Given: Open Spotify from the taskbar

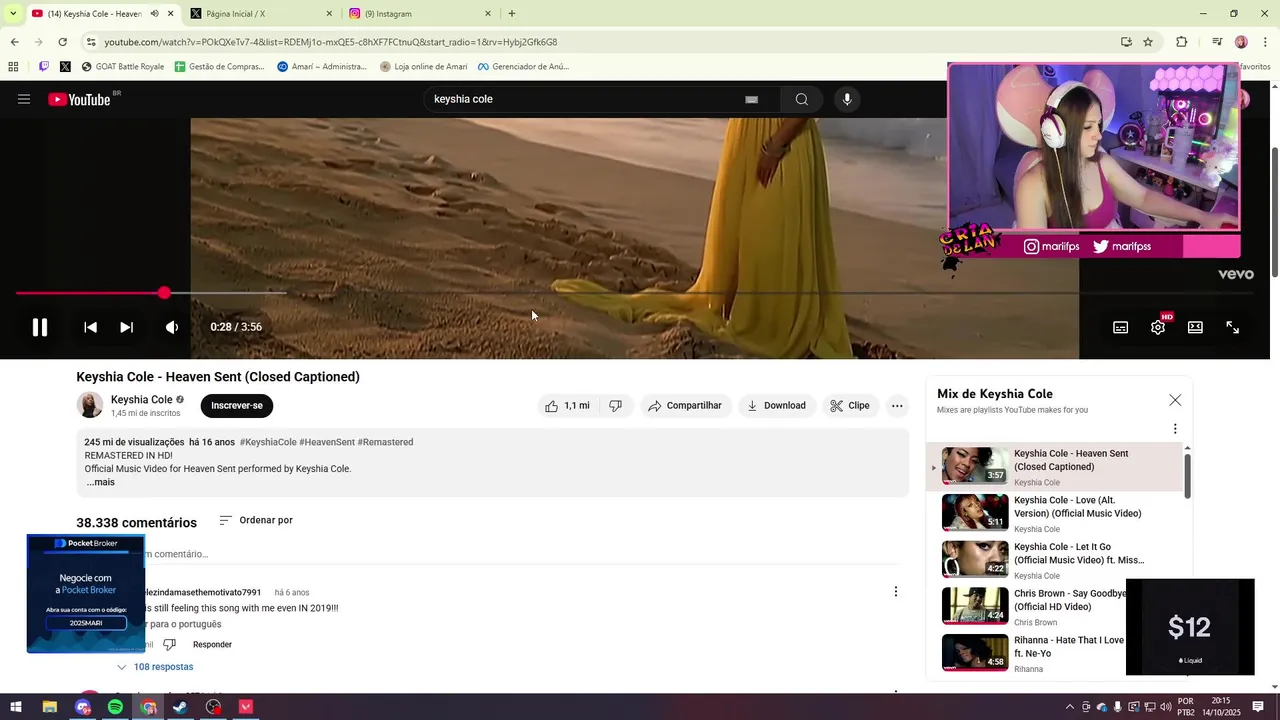Looking at the screenshot, I should [115, 707].
